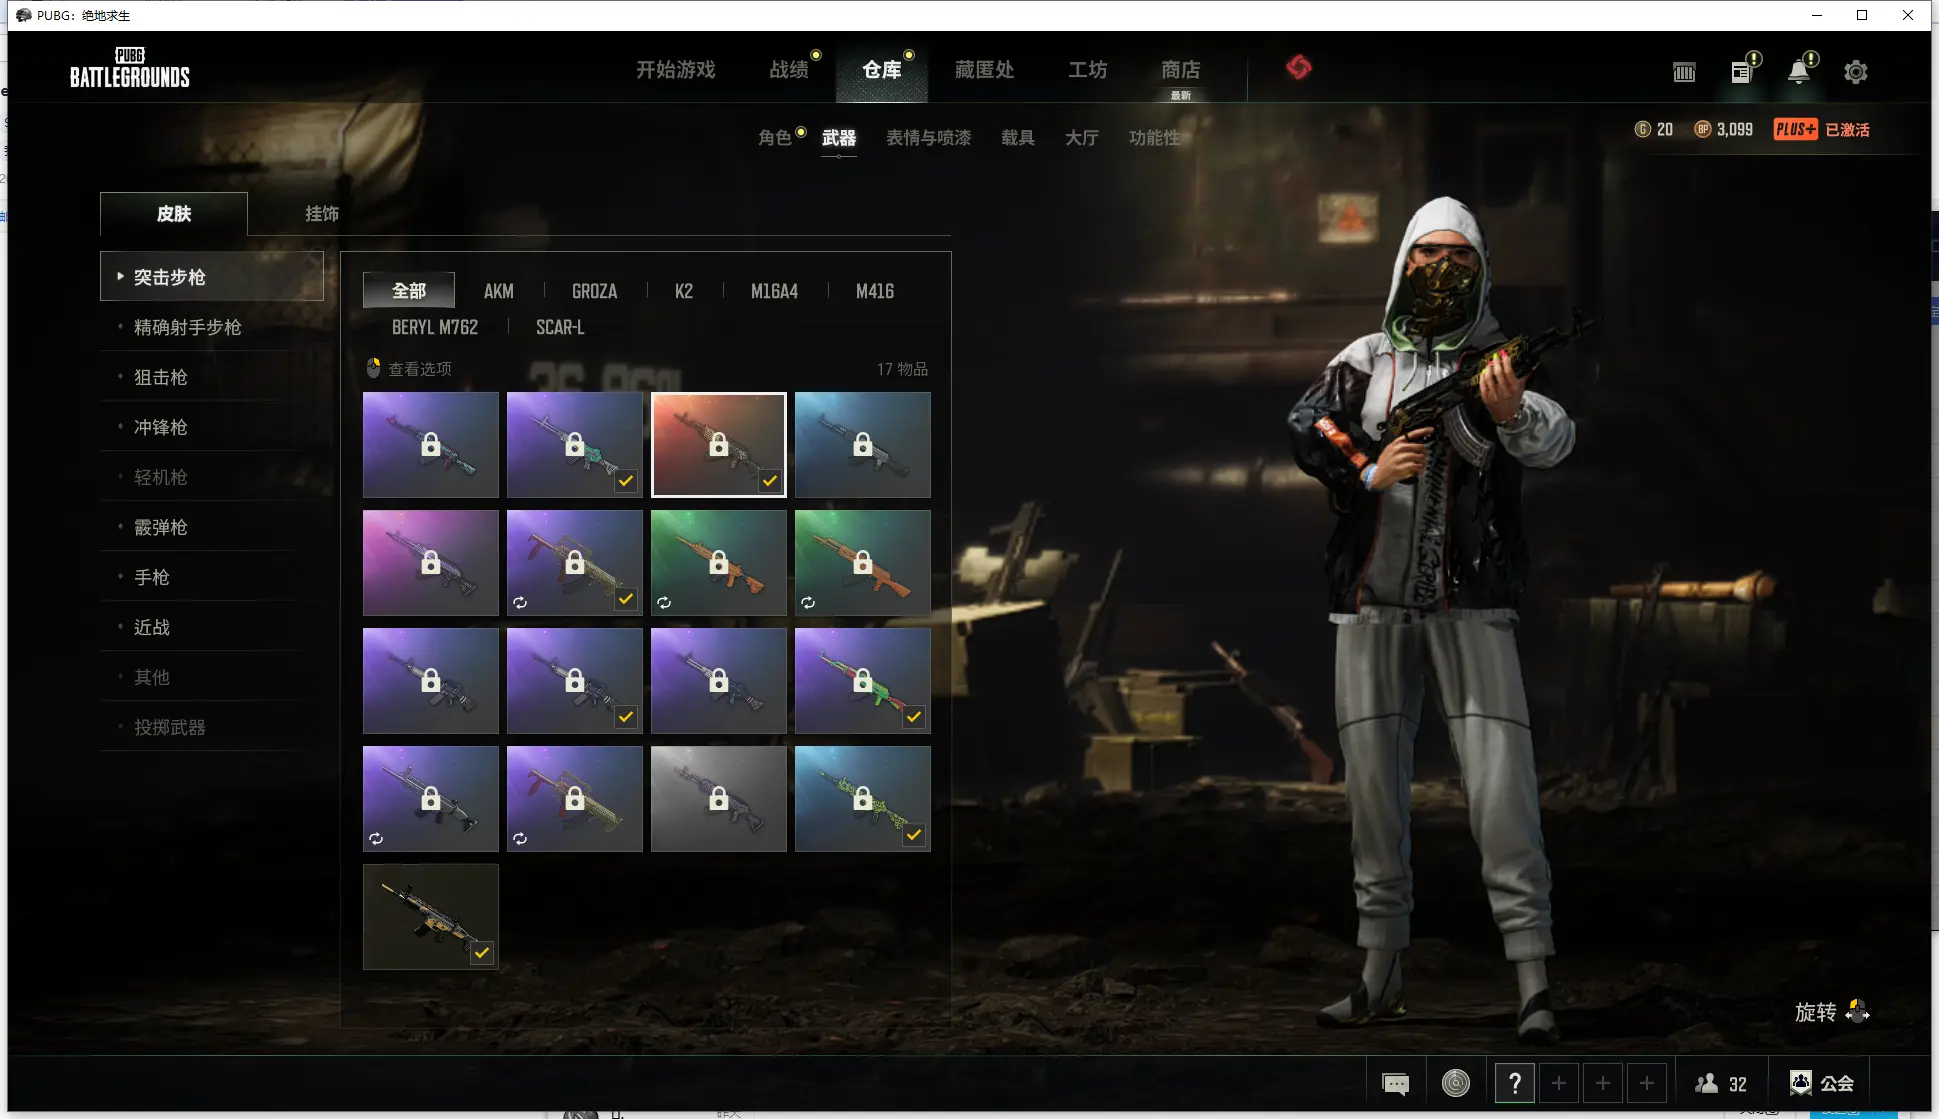Image resolution: width=1939 pixels, height=1119 pixels.
Task: Switch to the 载具 sub-tab
Action: tap(1018, 138)
